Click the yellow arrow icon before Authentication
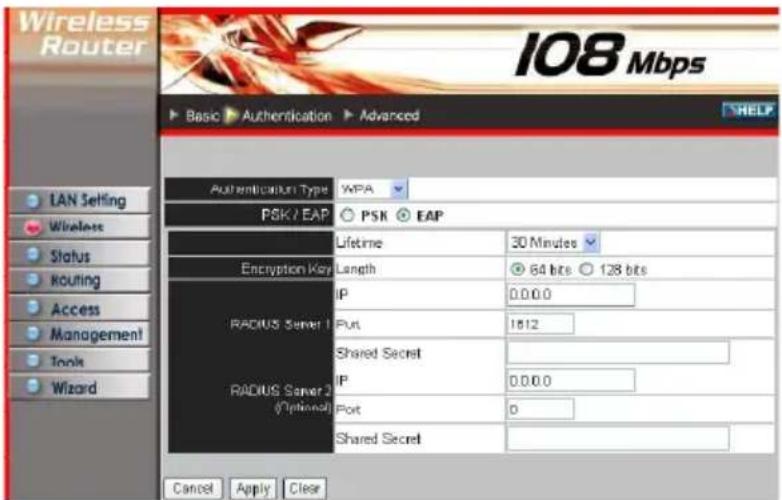Viewport: 782px width, 500px height. [x=230, y=115]
